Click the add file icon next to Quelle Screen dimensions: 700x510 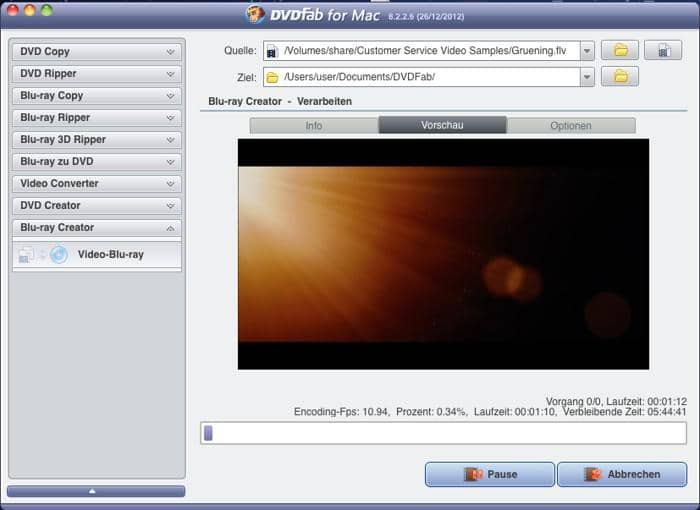coord(663,50)
